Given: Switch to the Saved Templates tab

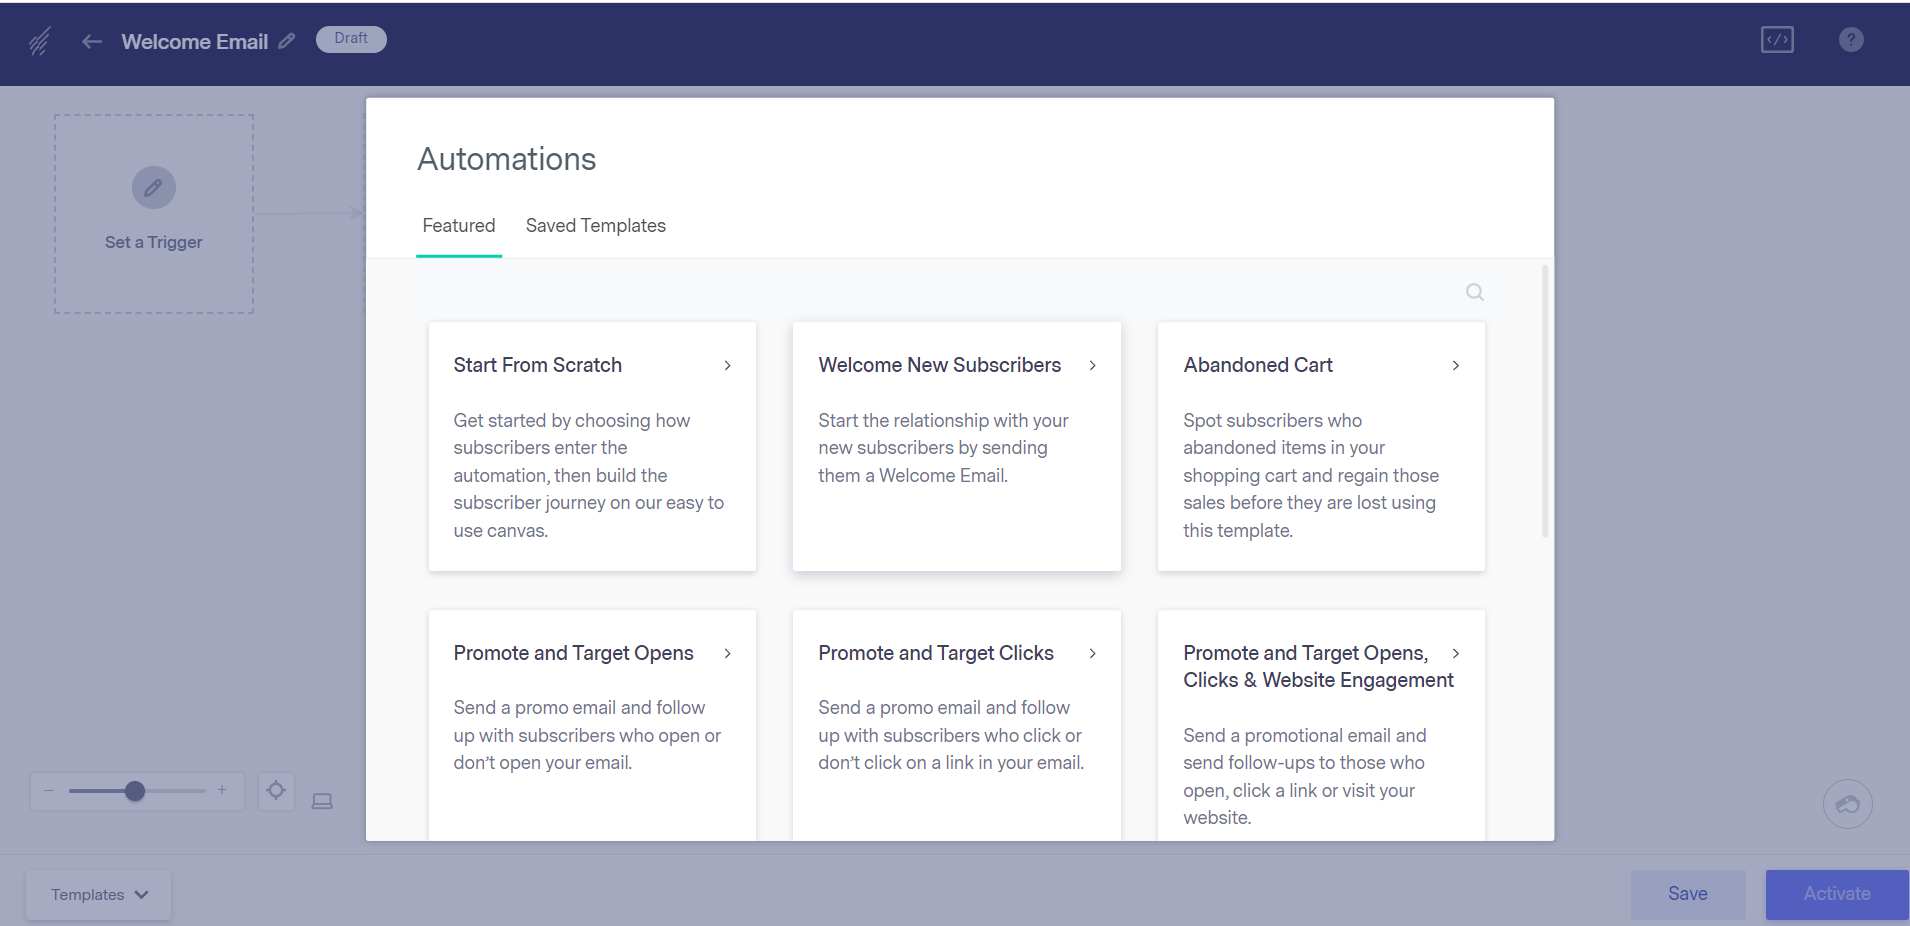Looking at the screenshot, I should (x=595, y=226).
